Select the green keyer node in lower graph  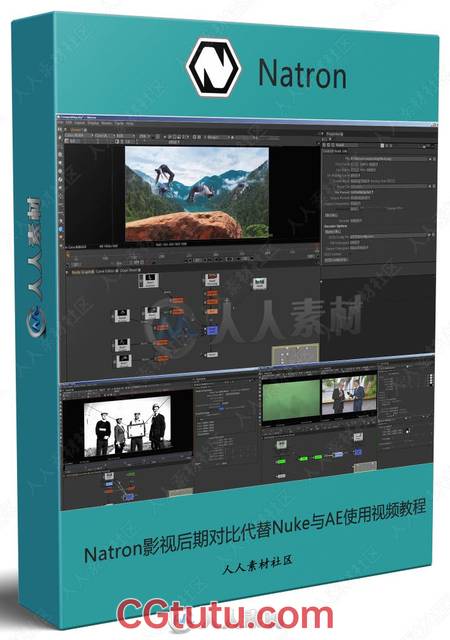click(x=281, y=462)
